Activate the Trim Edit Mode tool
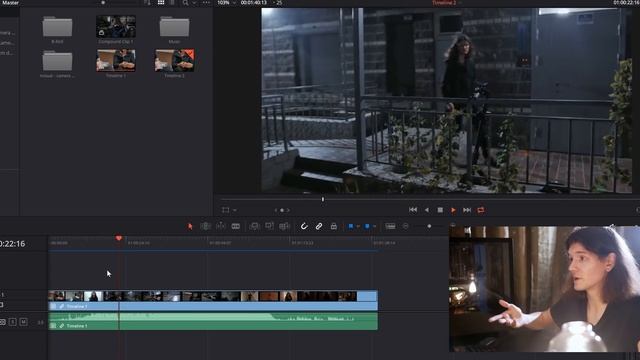640x360 pixels. tap(205, 226)
